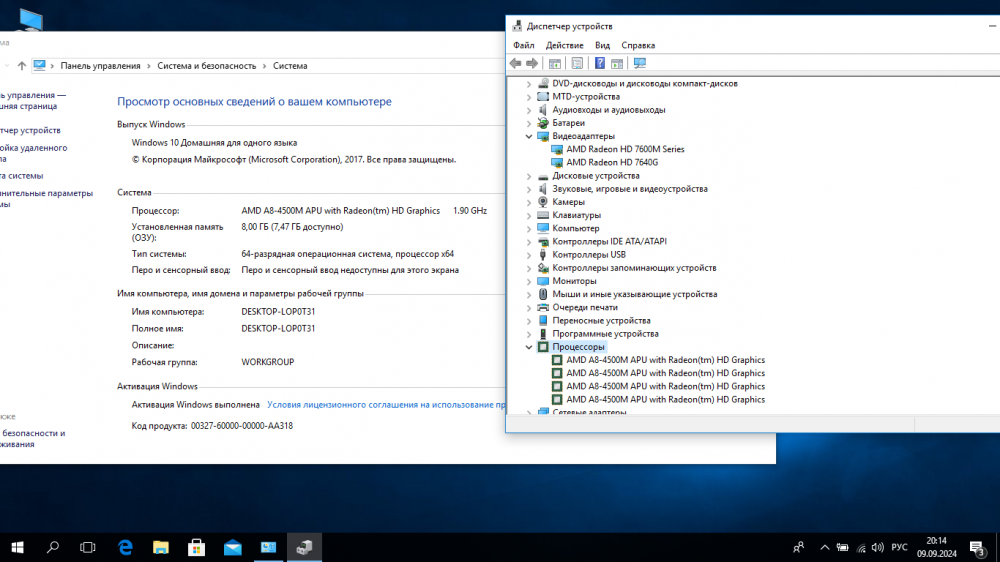
Task: Open Защита системы link in left sidebar
Action: [22, 175]
